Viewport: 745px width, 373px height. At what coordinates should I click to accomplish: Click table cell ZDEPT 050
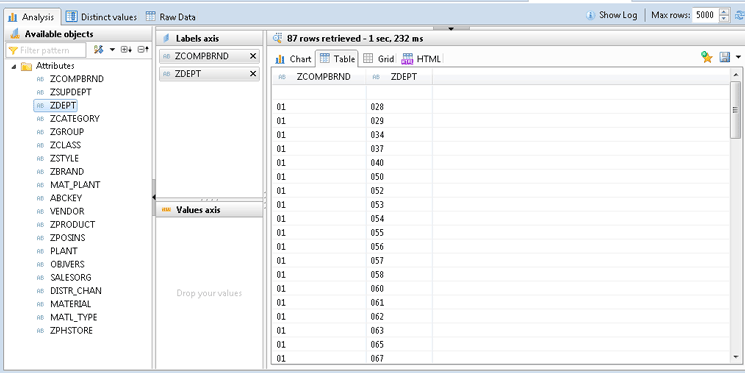399,177
